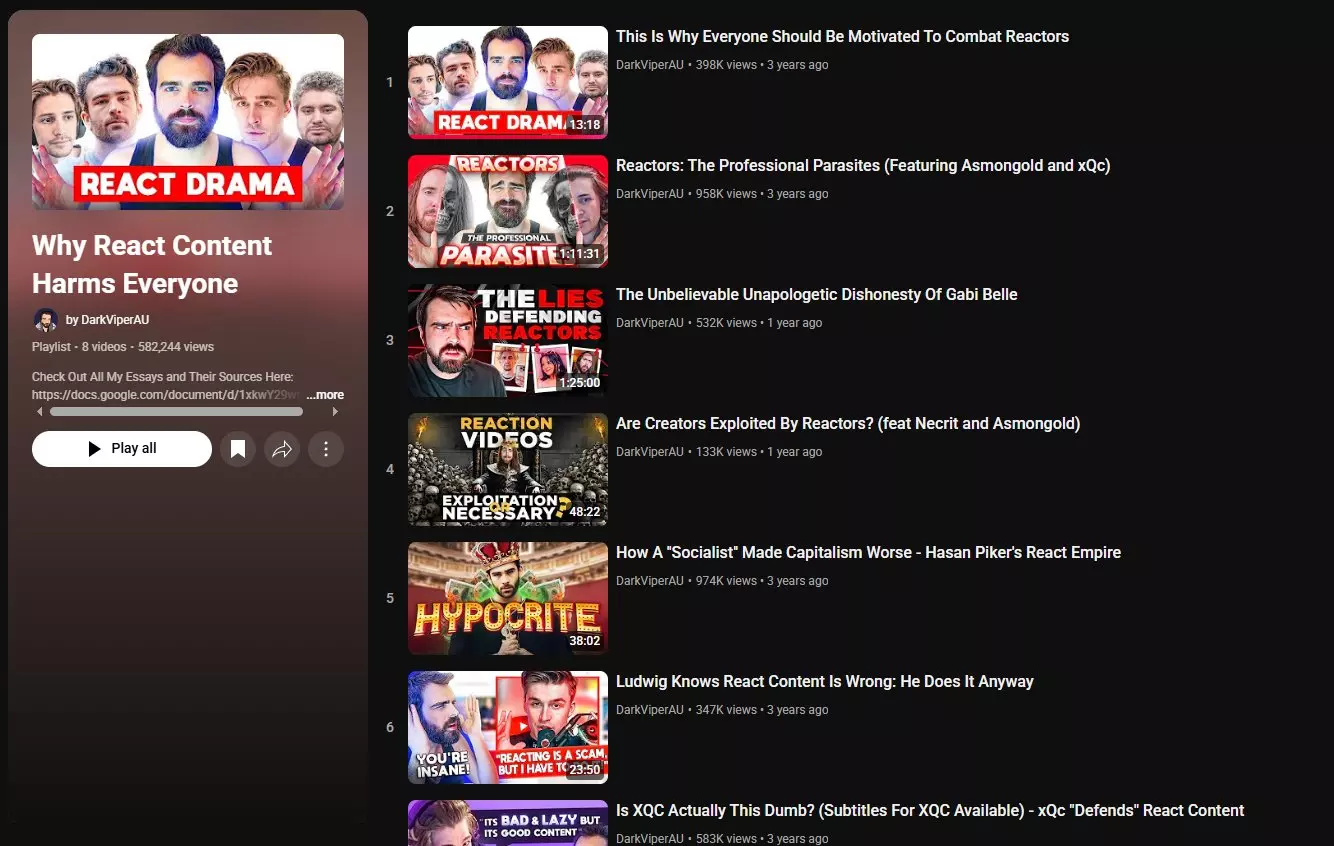The image size is (1334, 846).
Task: Click DarkViperAU channel name under 398K views video
Action: (x=650, y=65)
